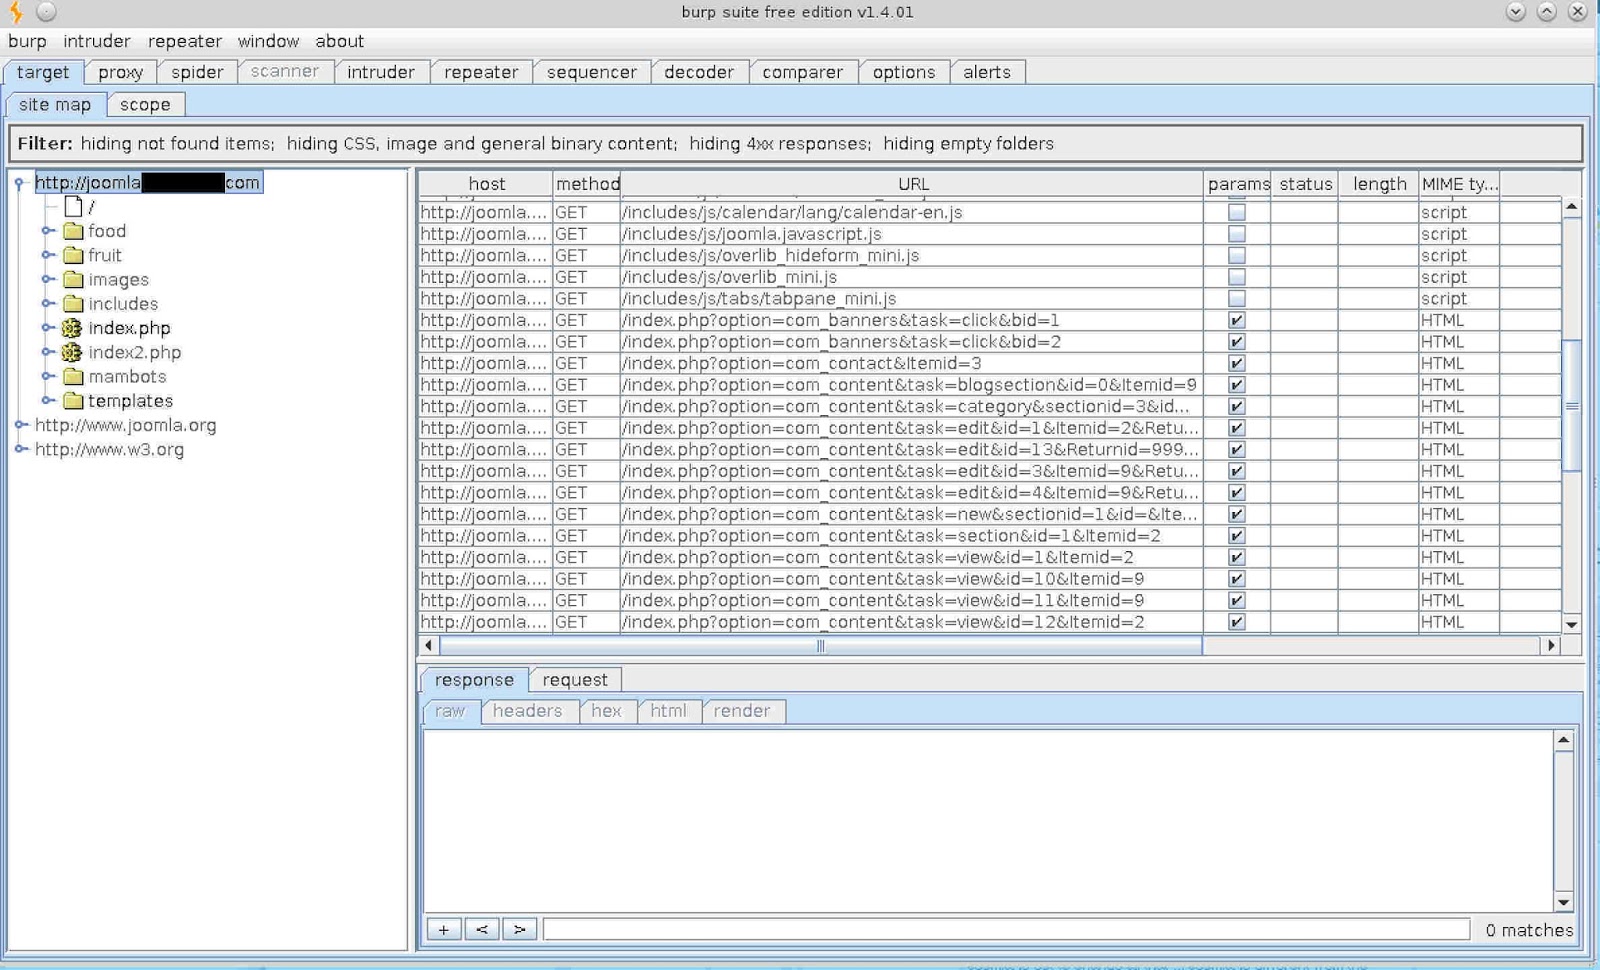Sort table by URL column header

coord(913,184)
